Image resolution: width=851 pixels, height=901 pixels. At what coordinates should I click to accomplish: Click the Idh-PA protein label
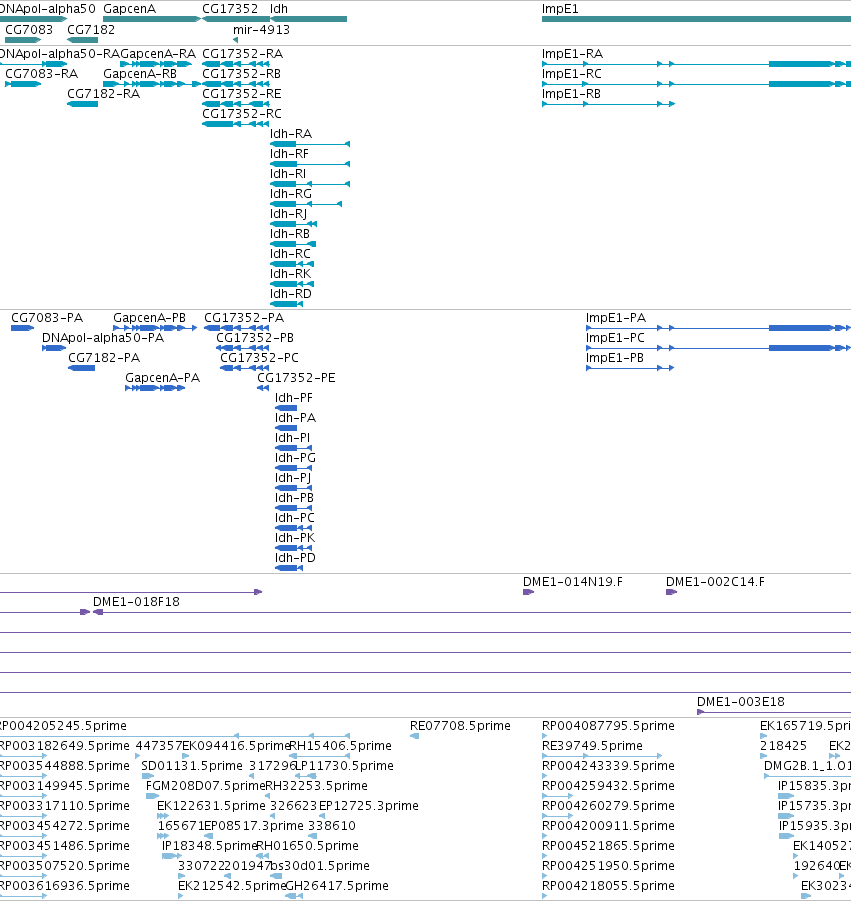pyautogui.click(x=295, y=418)
